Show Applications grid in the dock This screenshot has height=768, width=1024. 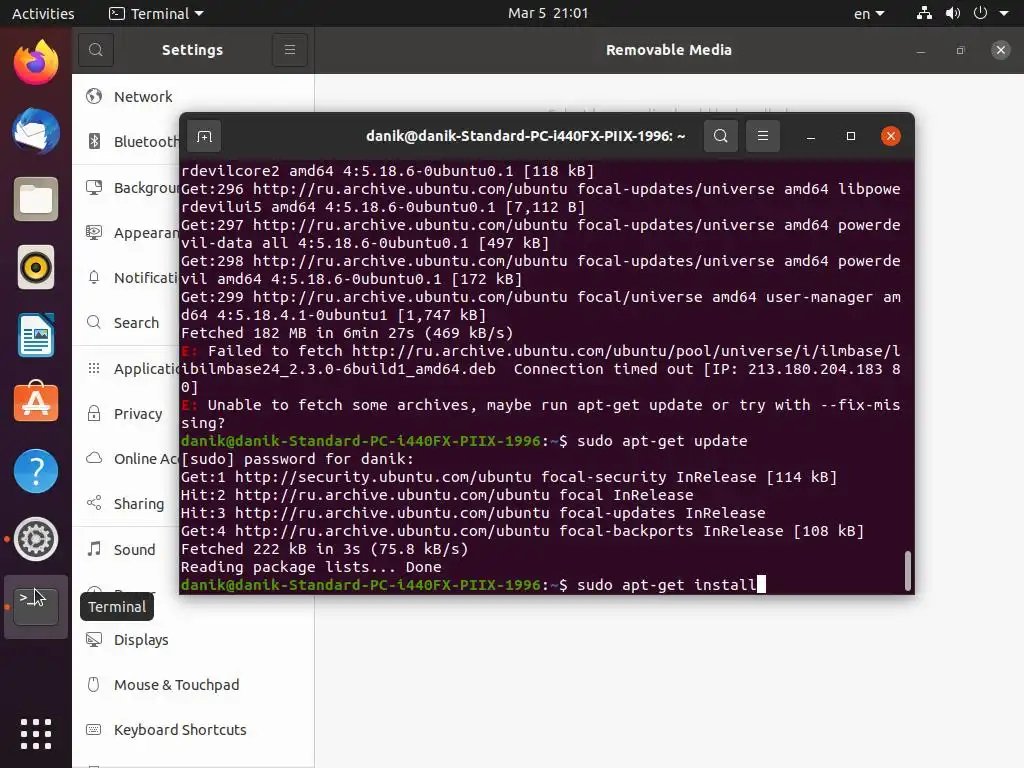[36, 733]
